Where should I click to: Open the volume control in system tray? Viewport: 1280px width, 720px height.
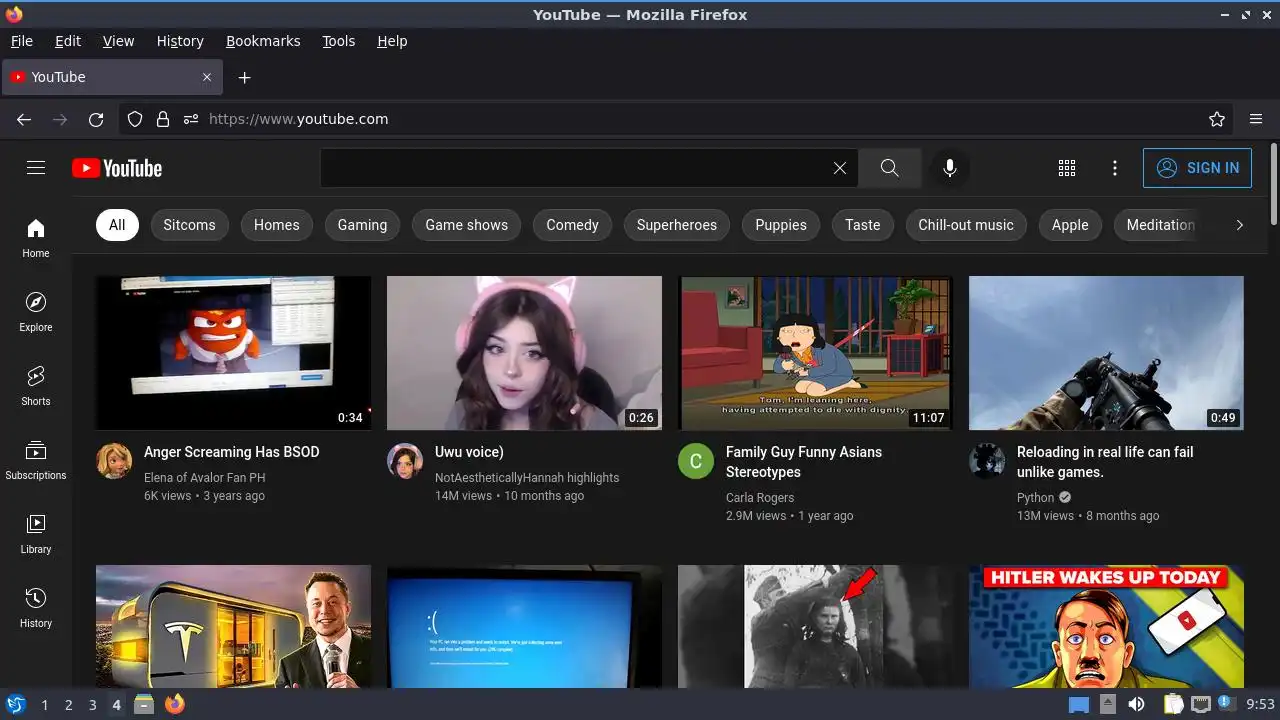(1136, 705)
